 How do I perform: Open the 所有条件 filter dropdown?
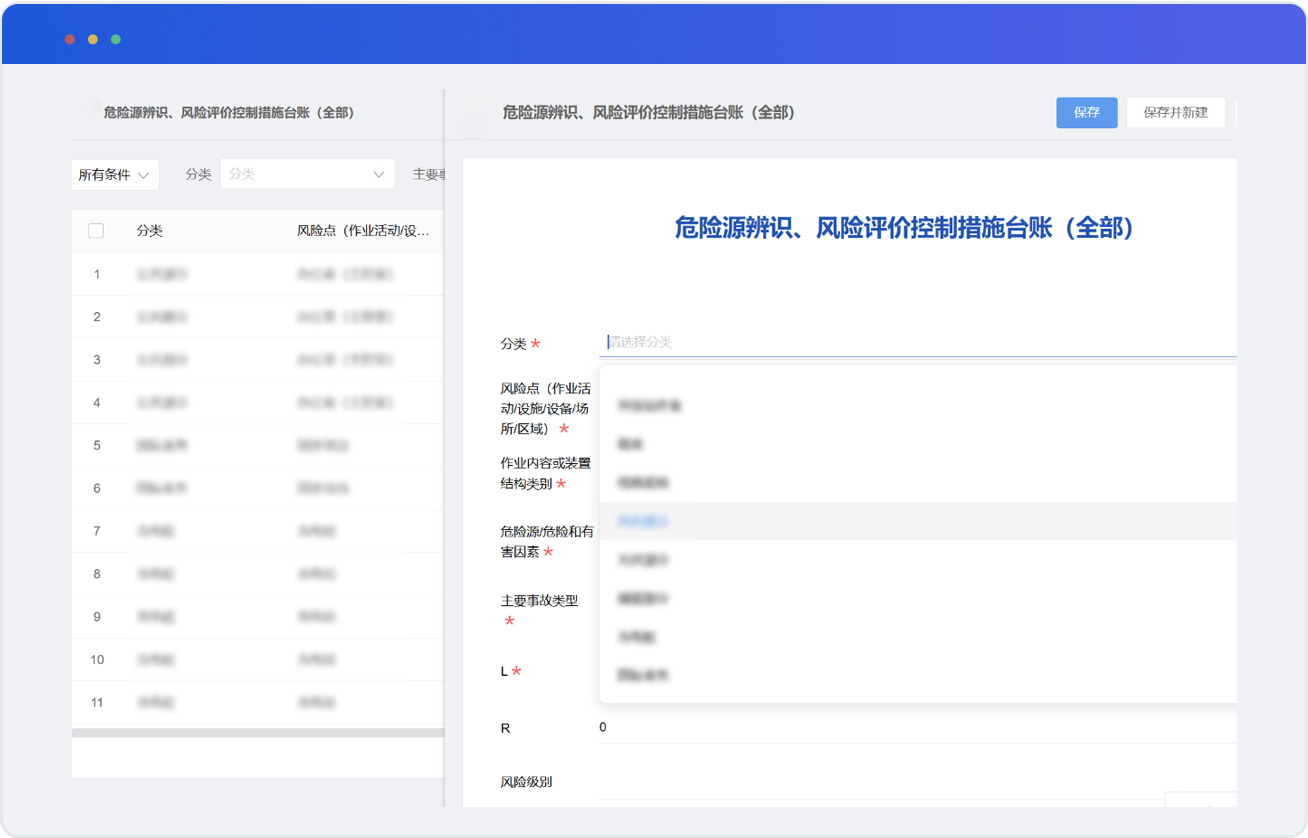coord(115,175)
